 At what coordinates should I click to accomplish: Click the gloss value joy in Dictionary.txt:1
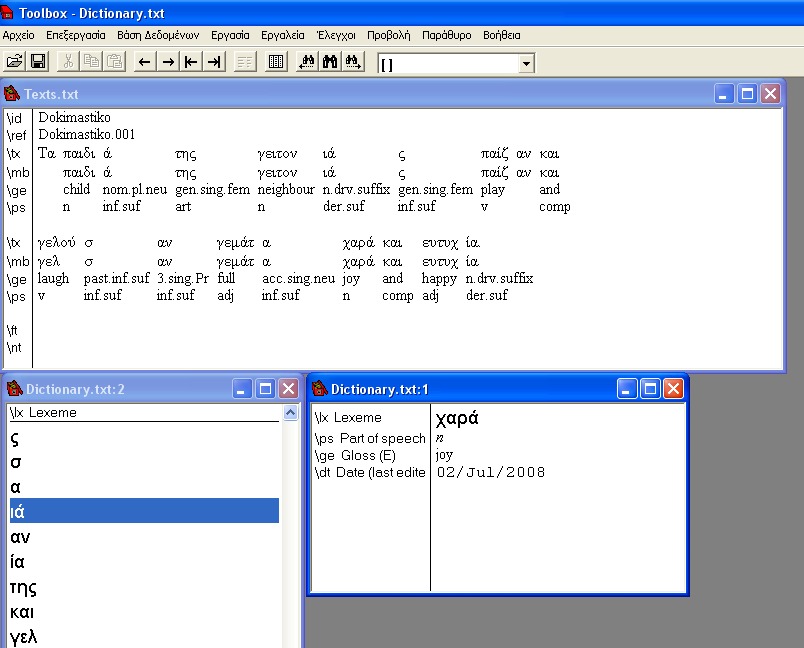coord(444,455)
